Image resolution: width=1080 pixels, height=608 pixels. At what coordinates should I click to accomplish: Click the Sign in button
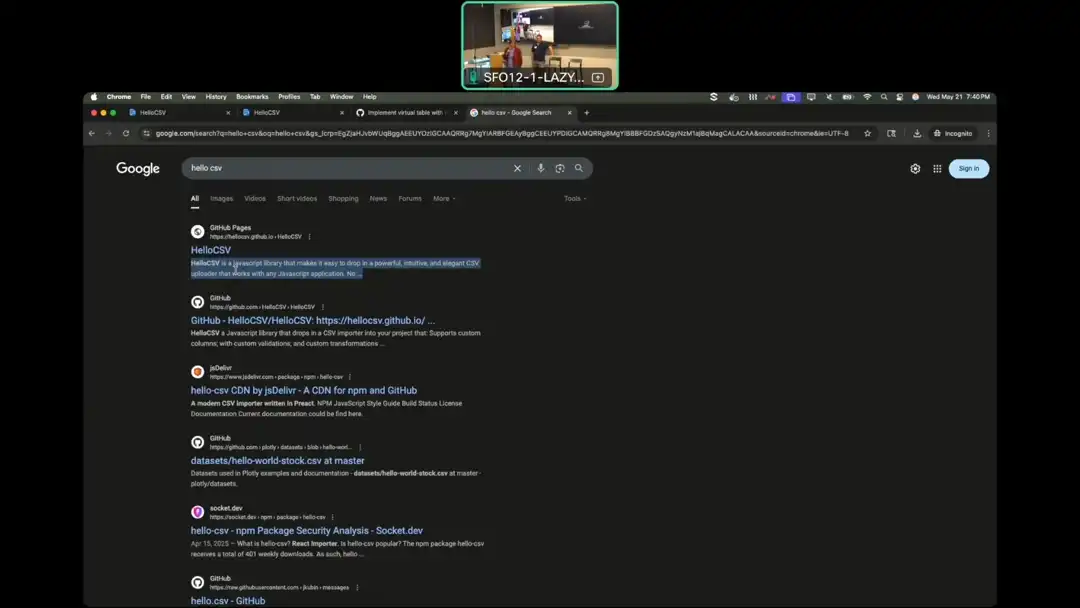pos(968,169)
